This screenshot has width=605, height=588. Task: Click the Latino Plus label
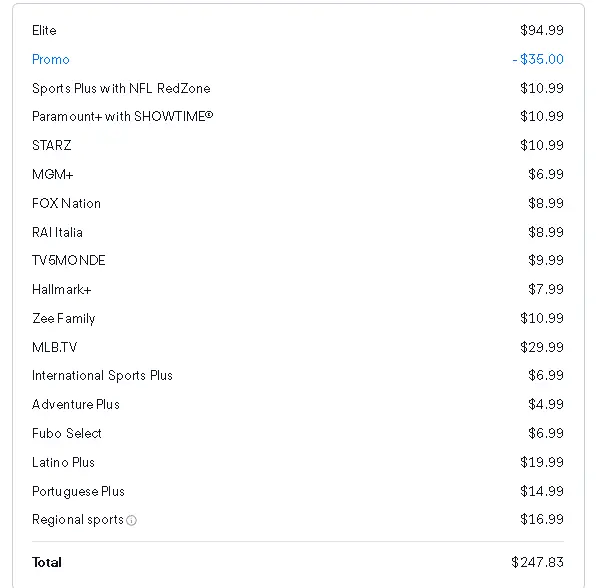point(63,462)
